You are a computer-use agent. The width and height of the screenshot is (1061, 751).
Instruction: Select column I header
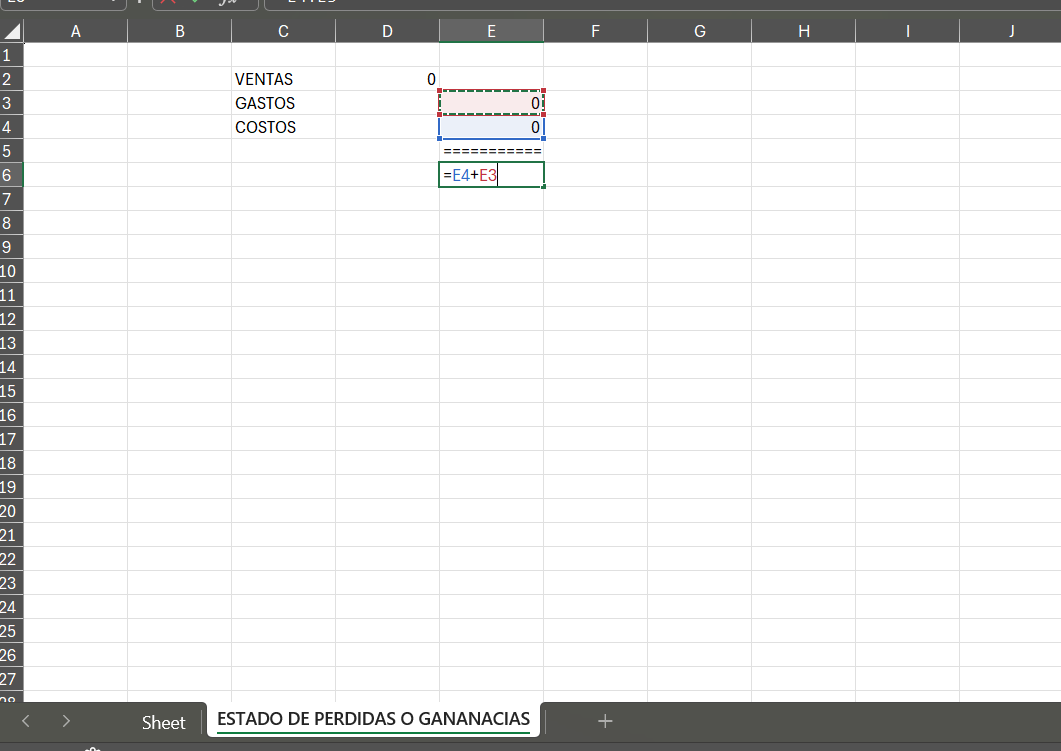(907, 31)
